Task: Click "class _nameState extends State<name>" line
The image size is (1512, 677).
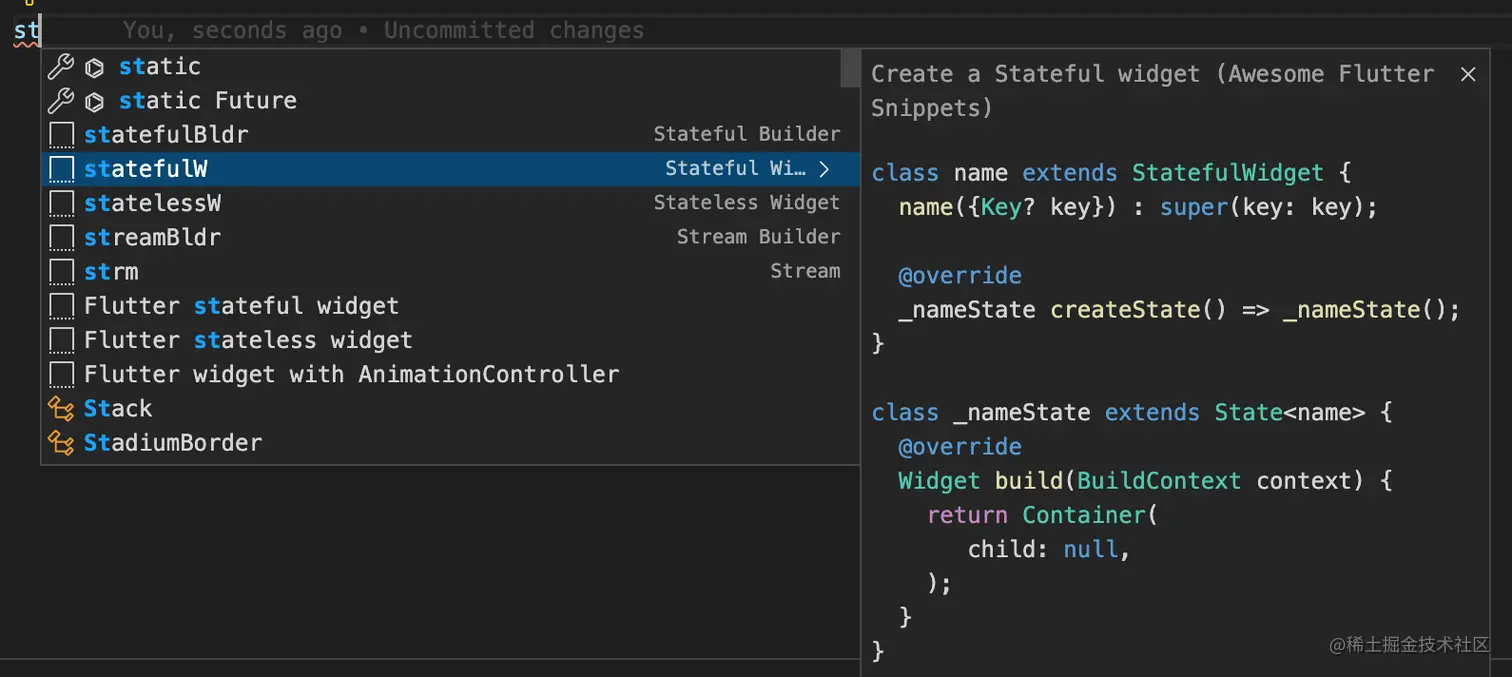Action: [1131, 412]
